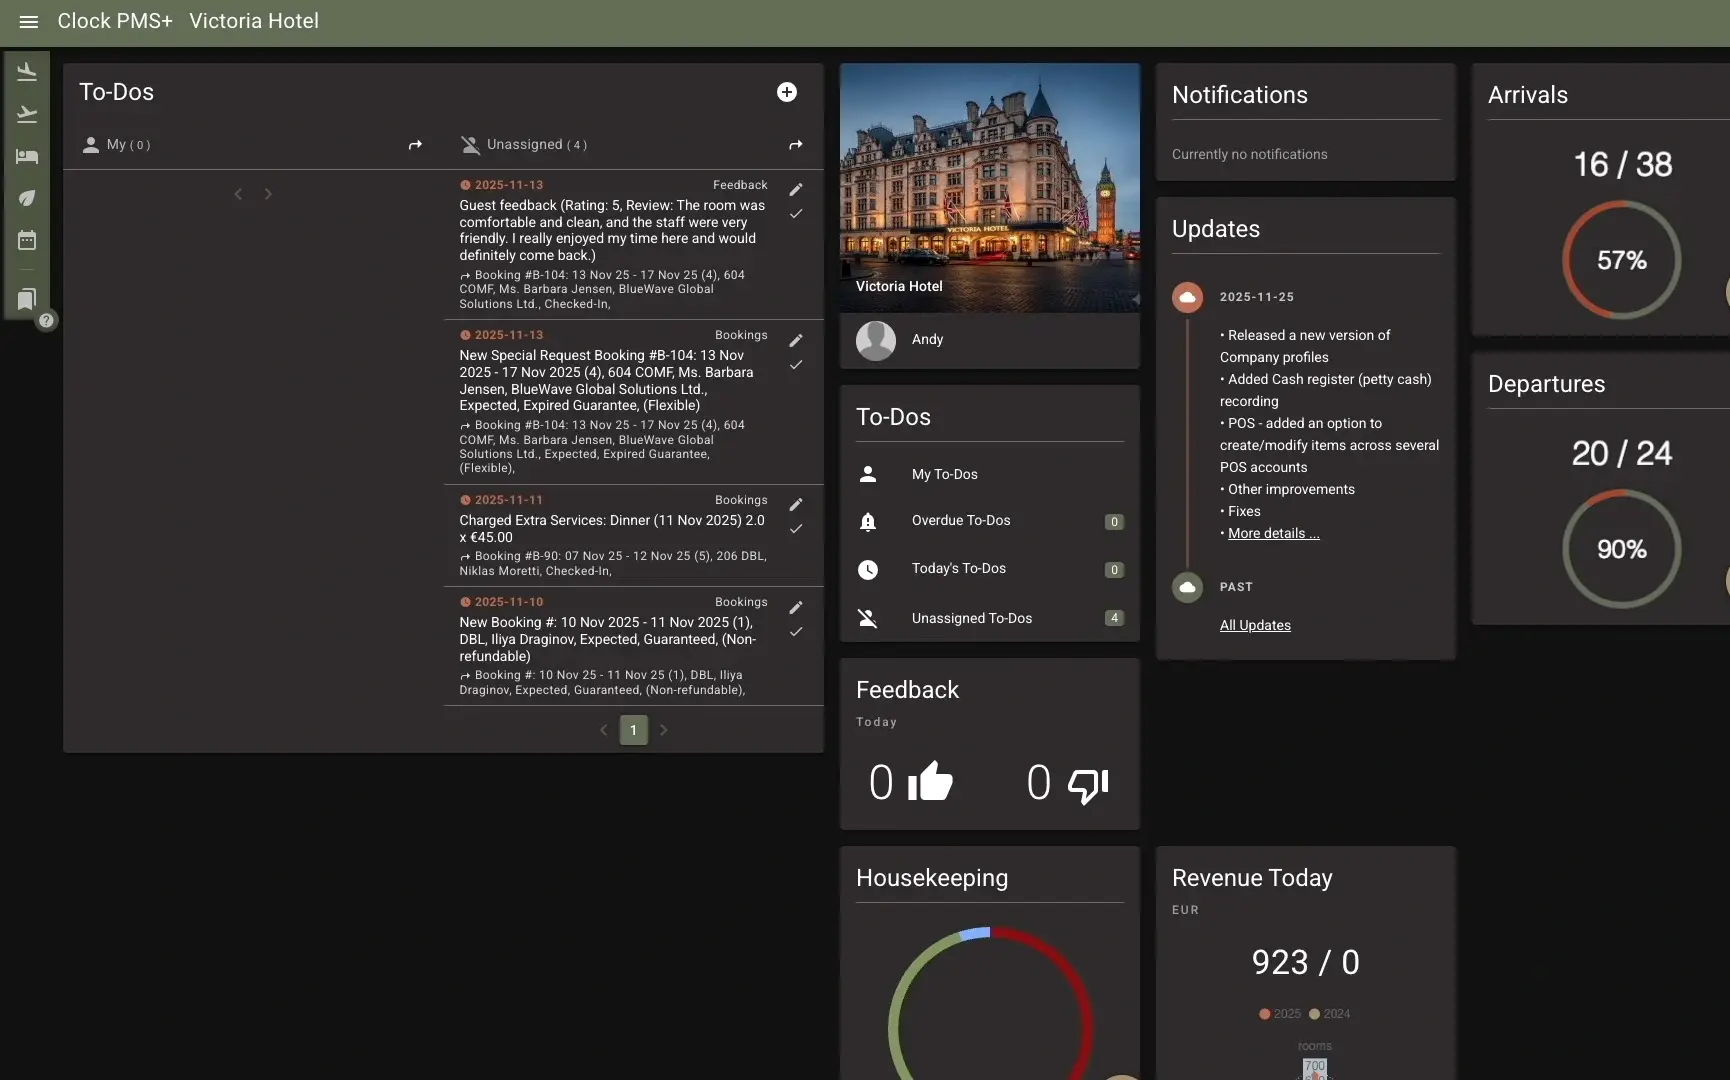Click the help question mark icon

46,321
